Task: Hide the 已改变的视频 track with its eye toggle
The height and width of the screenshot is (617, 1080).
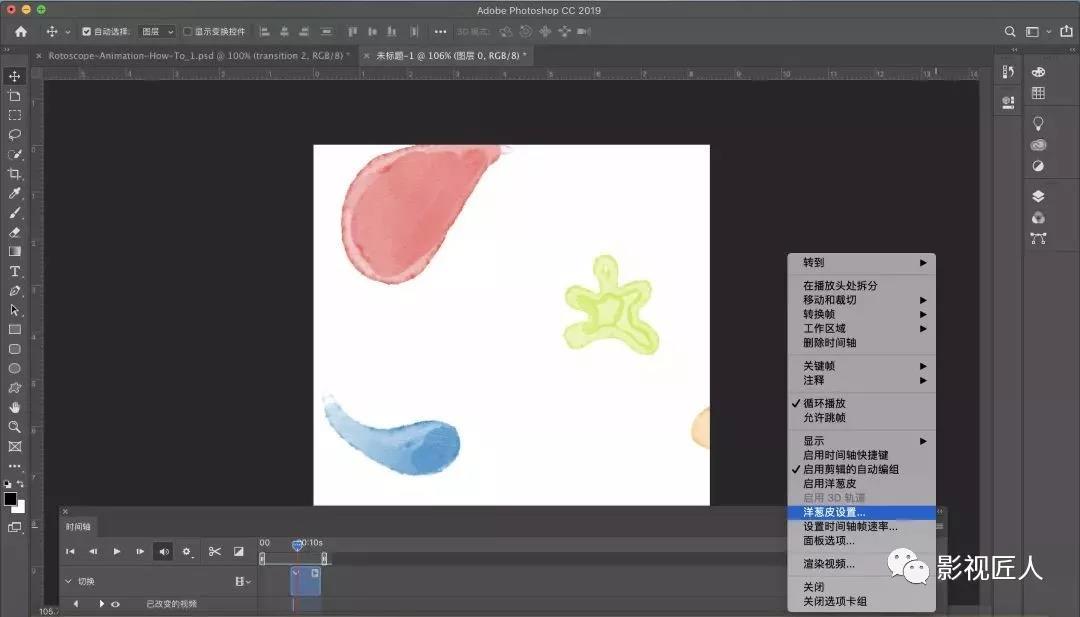Action: point(116,602)
